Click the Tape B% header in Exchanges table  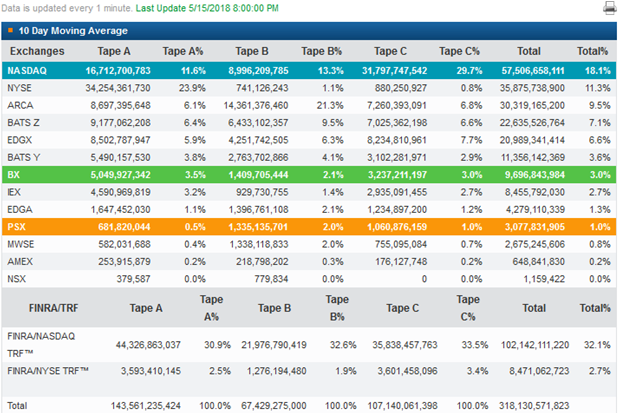pos(322,51)
